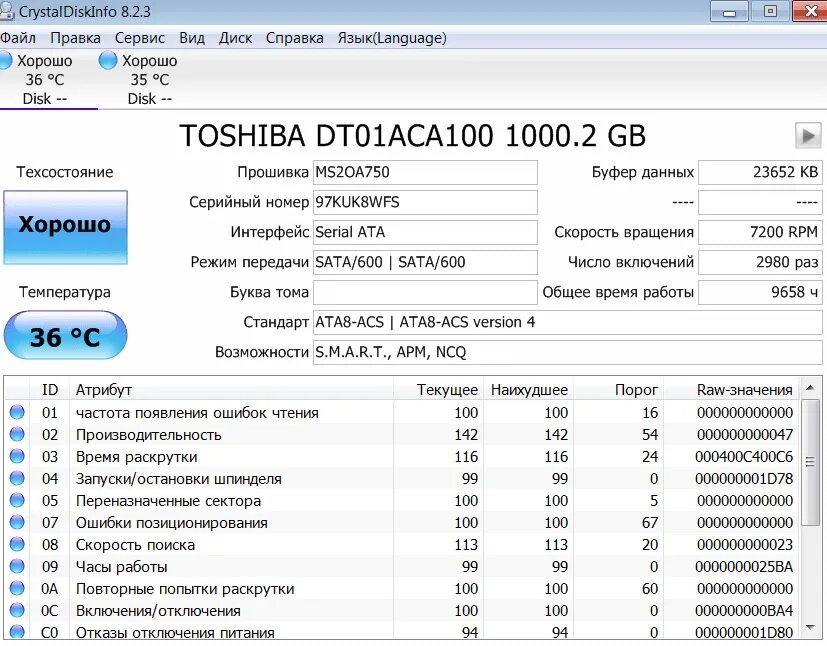Open the Язык(Language) menu
Viewport: 827px width, 646px height.
point(392,38)
